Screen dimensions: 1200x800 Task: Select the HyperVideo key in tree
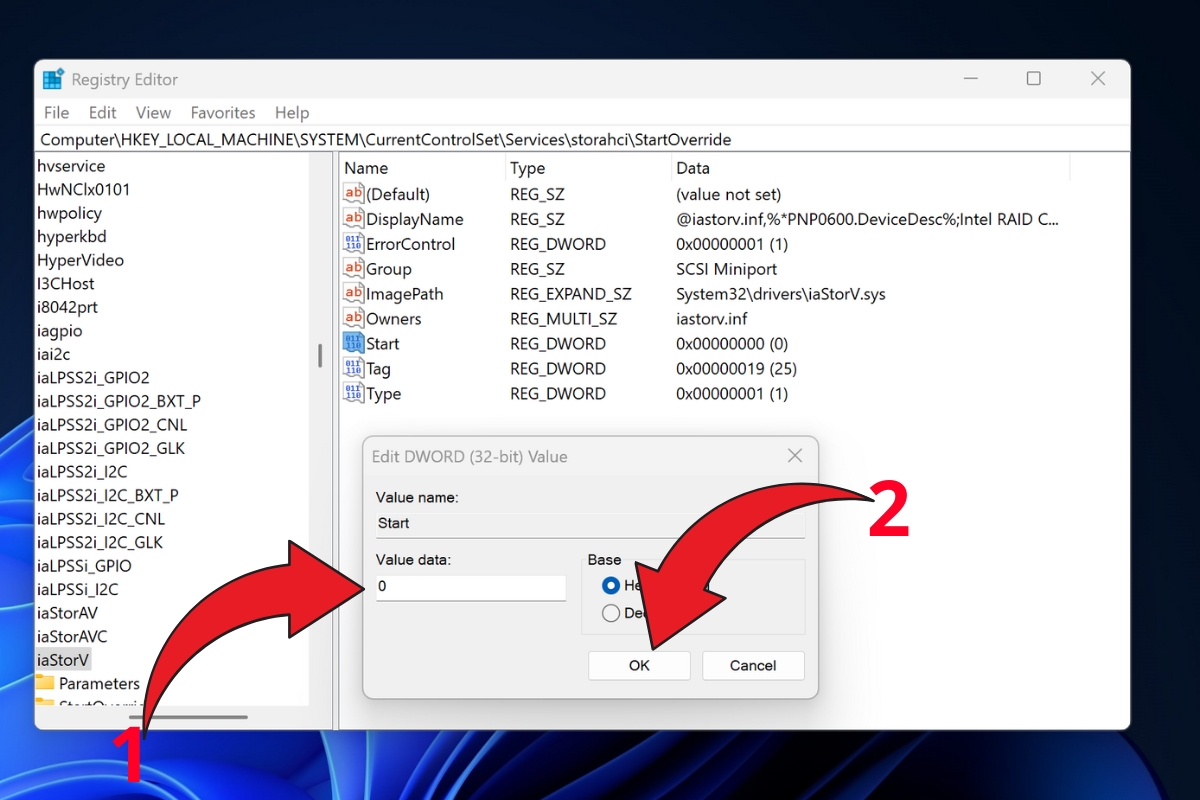pos(80,260)
